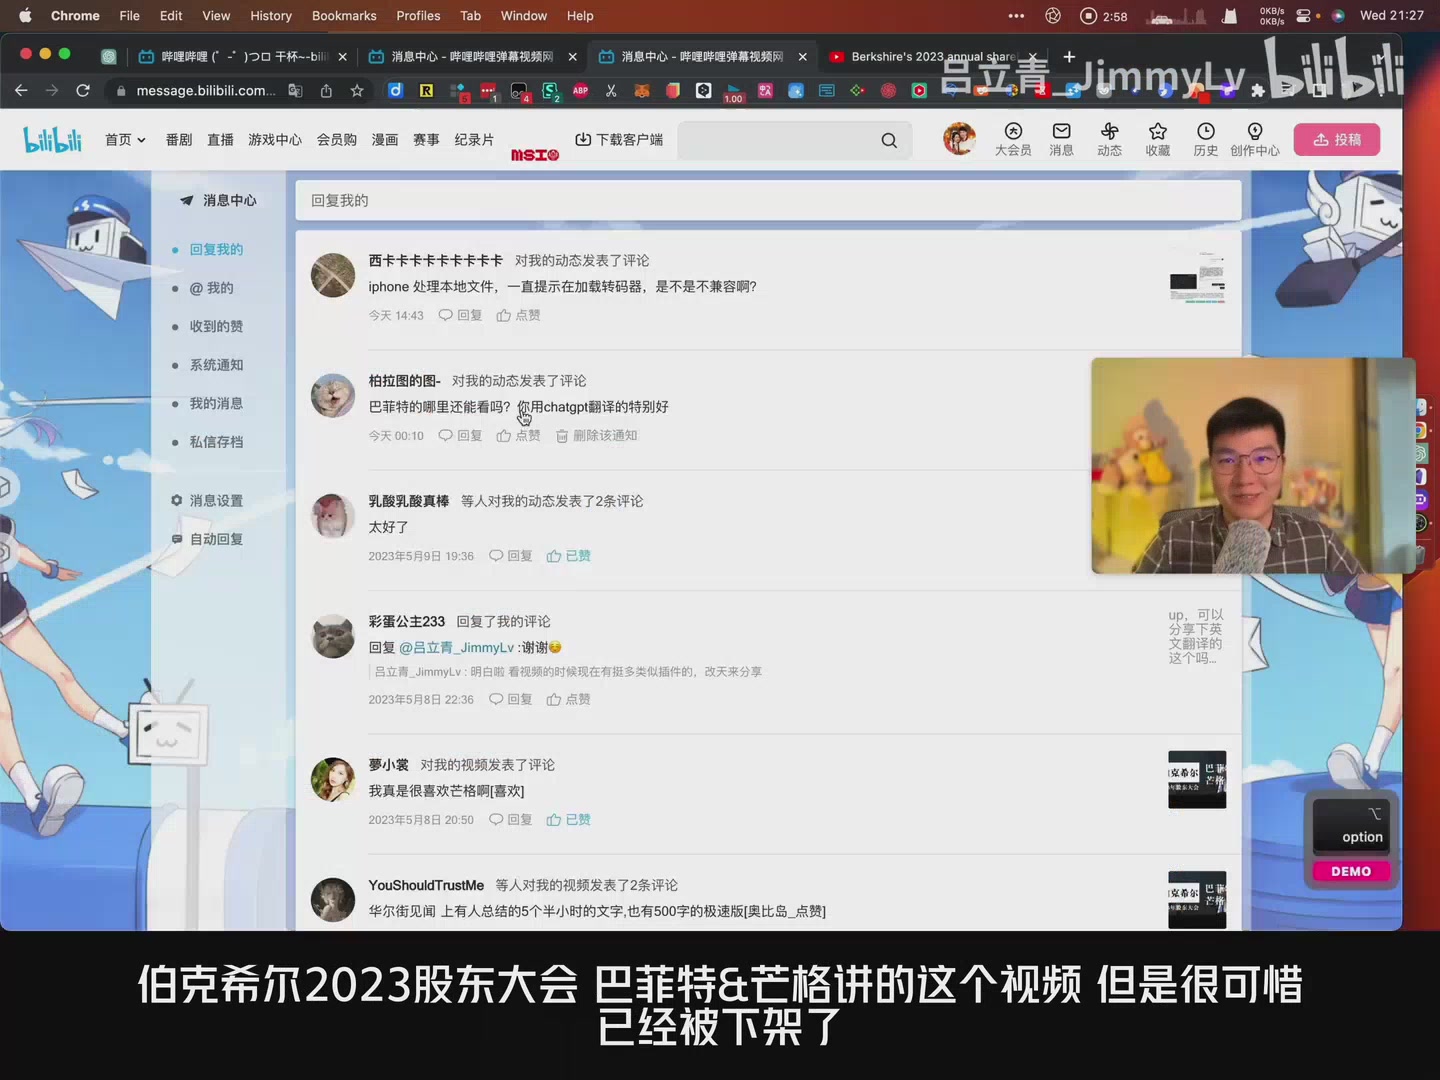Expand the 首页 dropdown menu

coord(125,140)
